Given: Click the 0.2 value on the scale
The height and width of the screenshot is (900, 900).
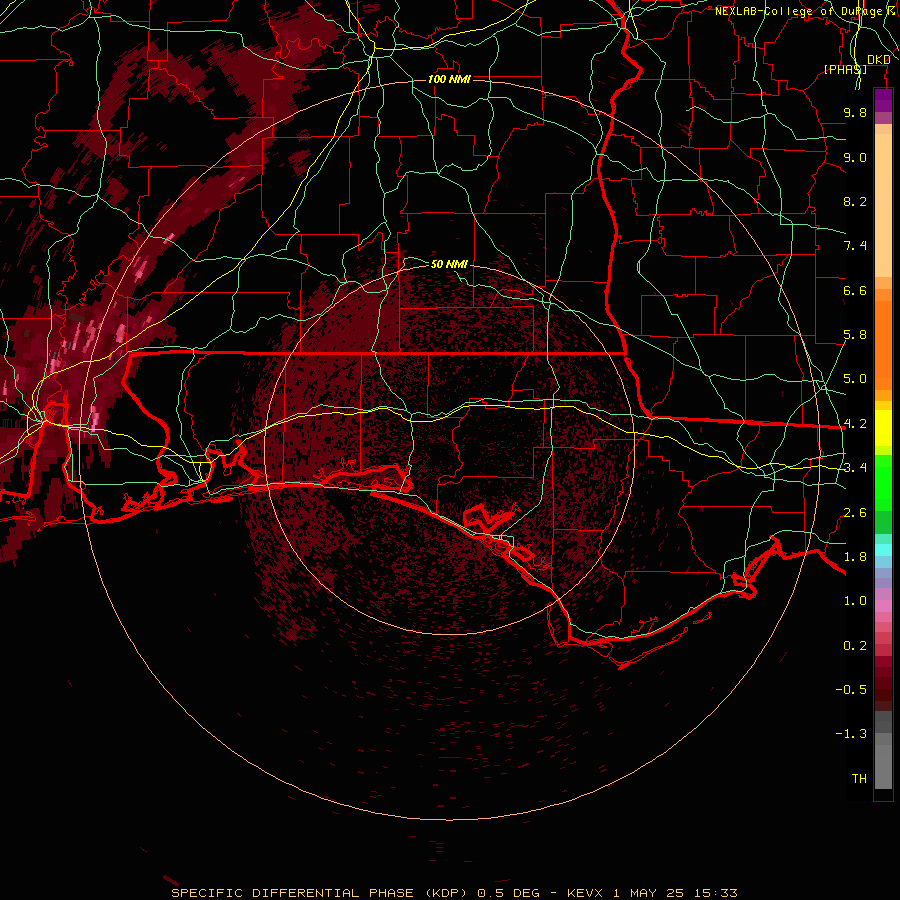Looking at the screenshot, I should click(x=855, y=646).
